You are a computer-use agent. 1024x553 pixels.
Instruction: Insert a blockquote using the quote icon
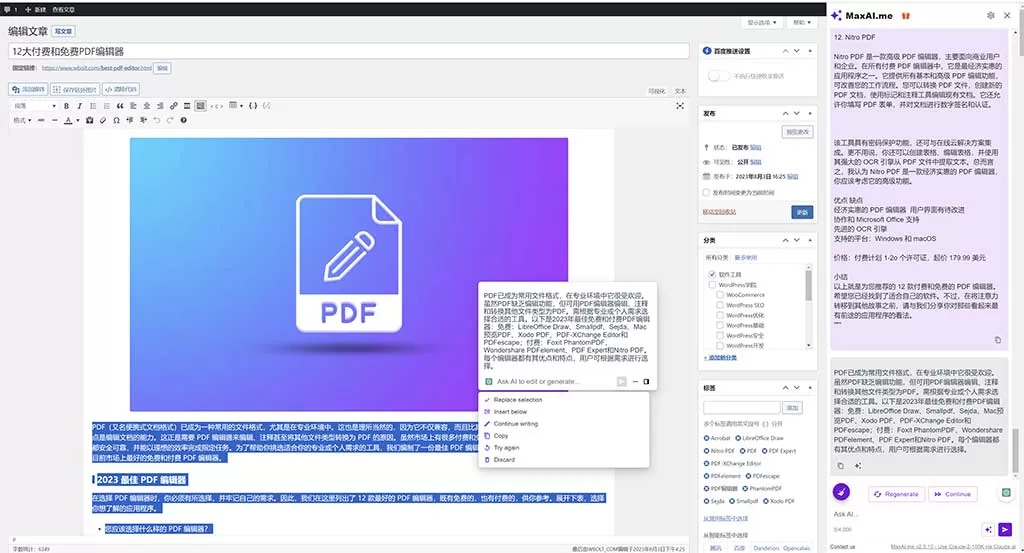tap(119, 105)
